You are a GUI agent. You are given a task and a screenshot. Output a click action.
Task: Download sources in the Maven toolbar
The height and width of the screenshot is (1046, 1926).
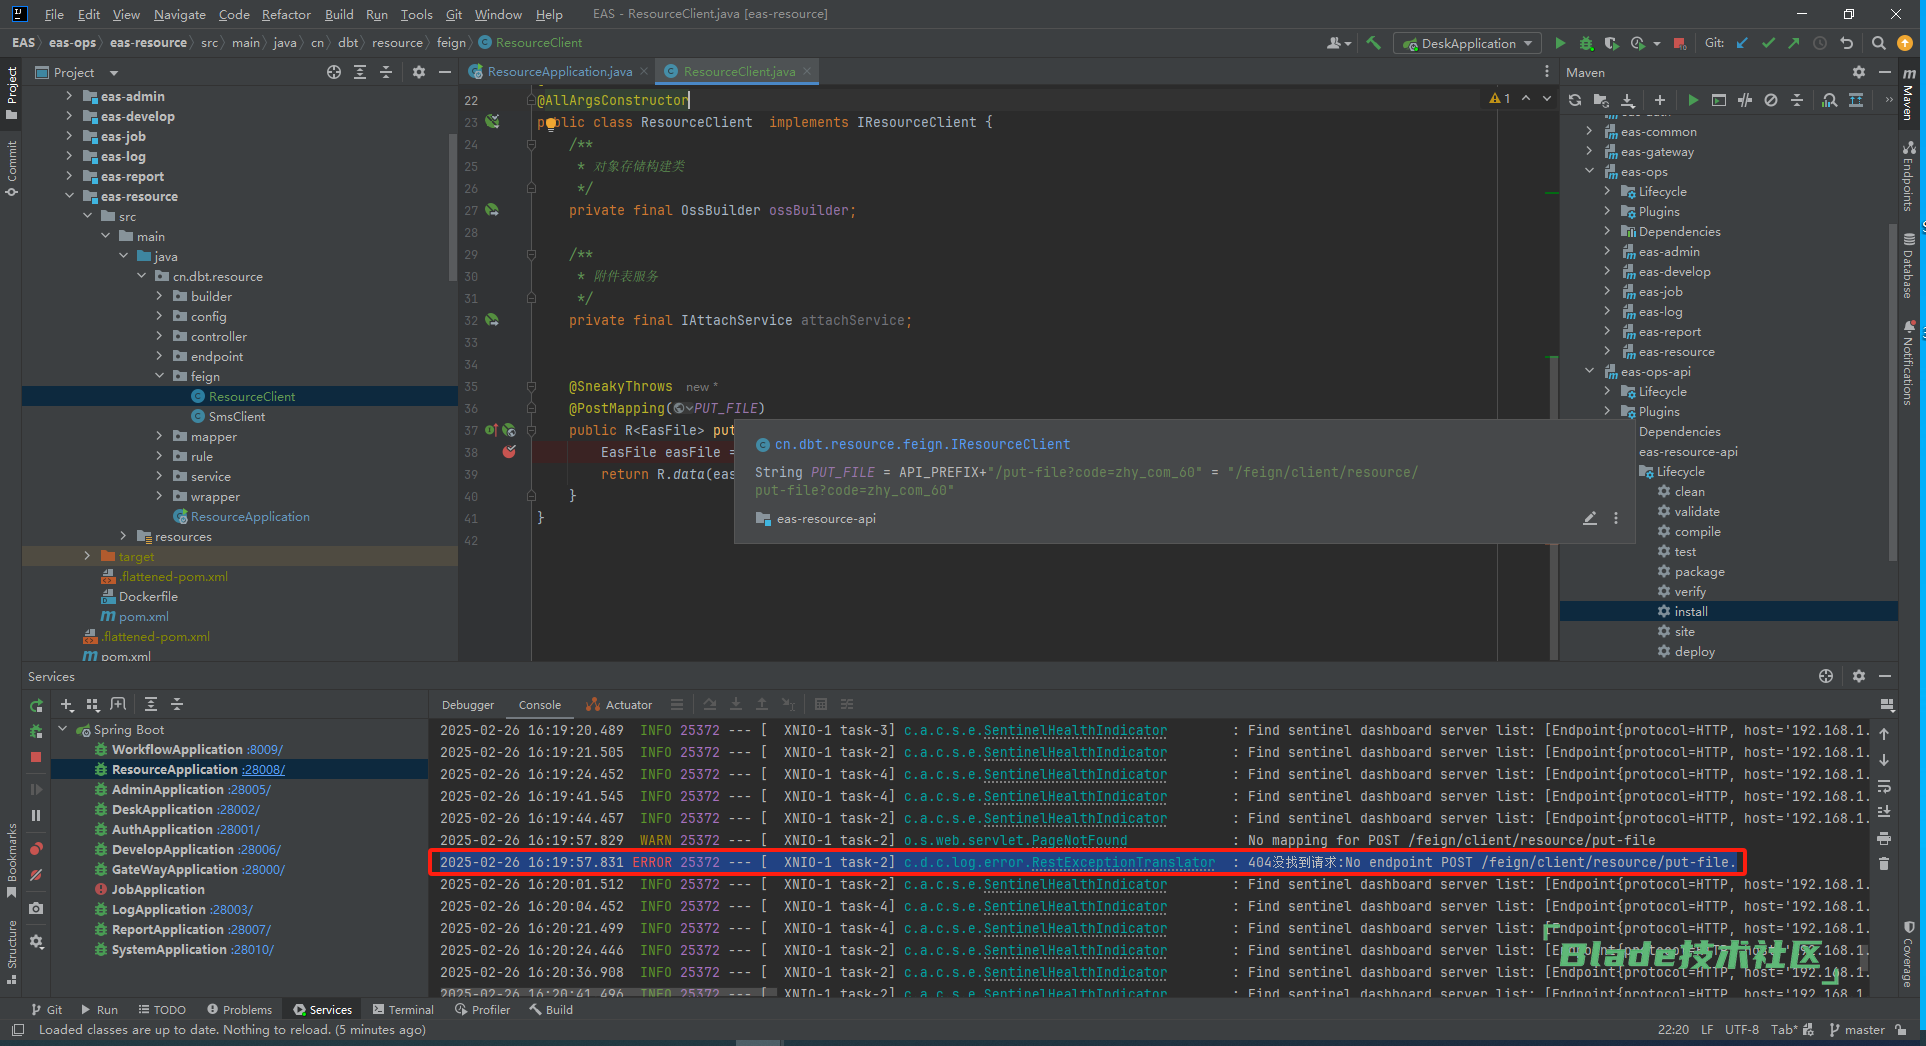pyautogui.click(x=1628, y=100)
